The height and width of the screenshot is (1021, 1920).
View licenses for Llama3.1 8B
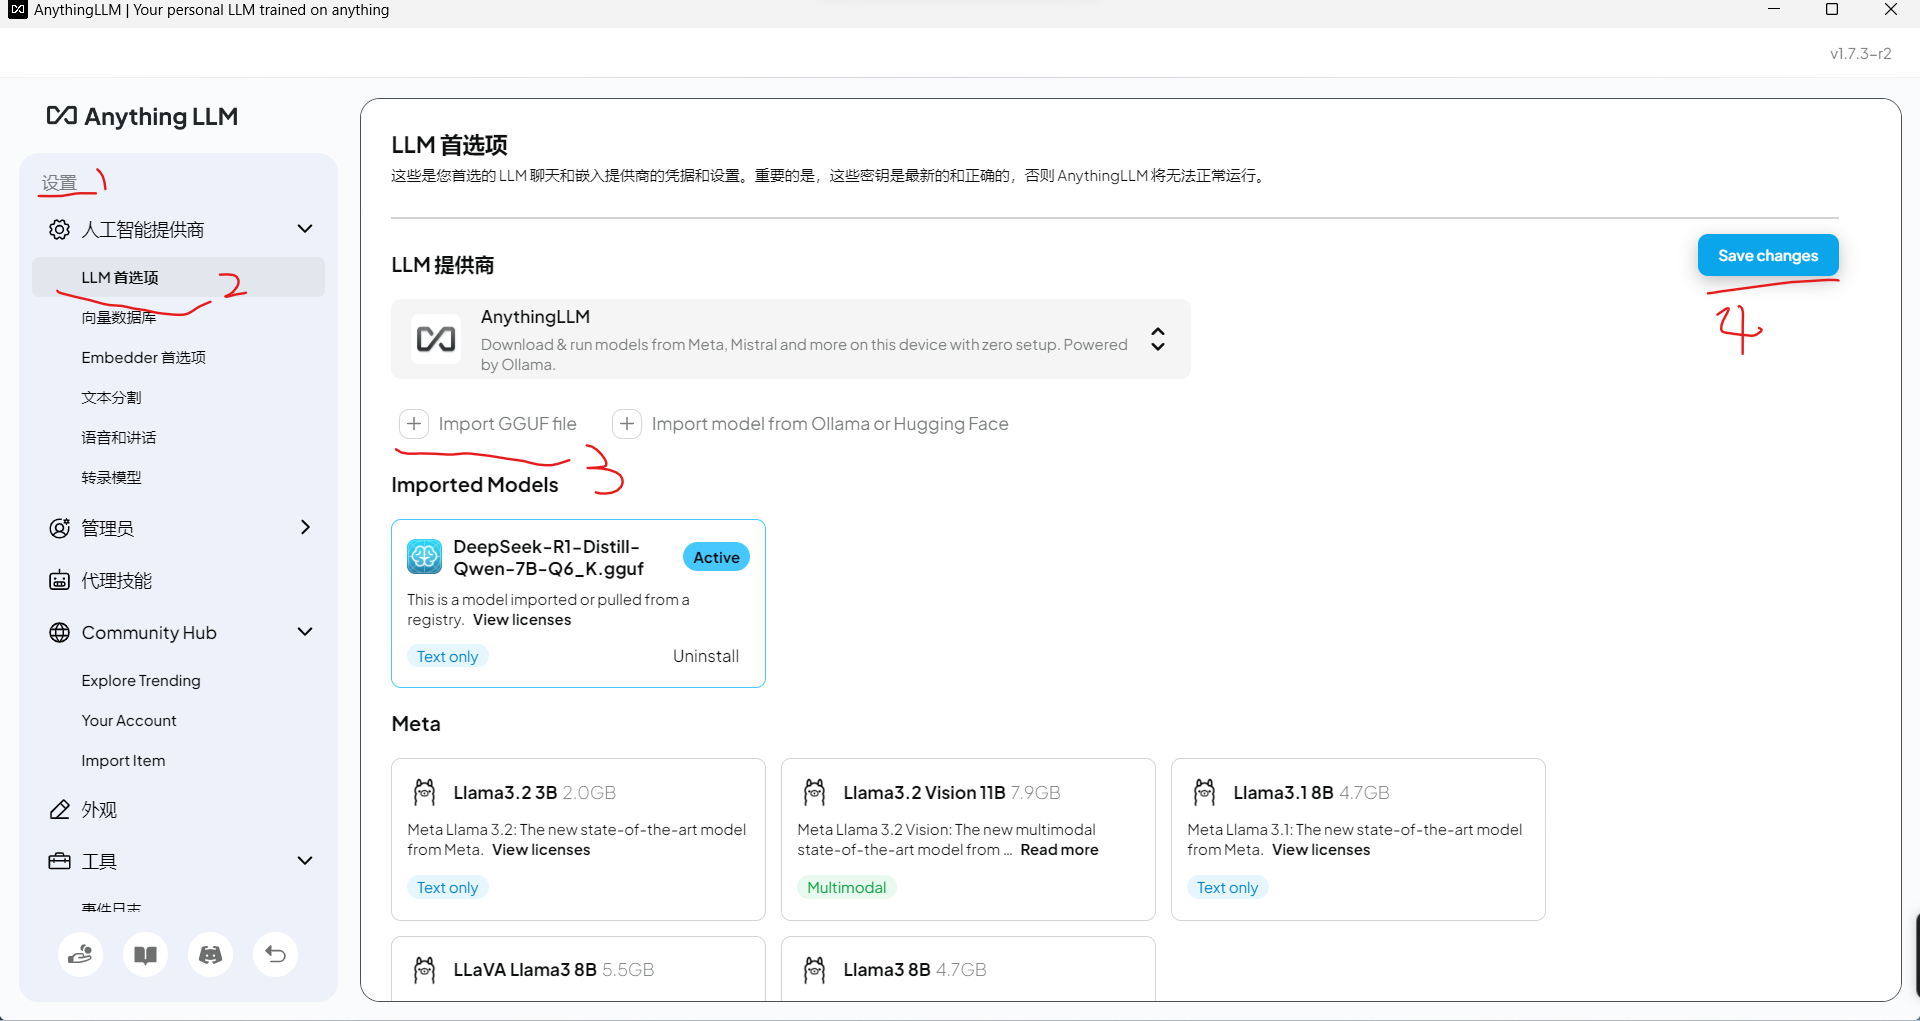pos(1321,850)
